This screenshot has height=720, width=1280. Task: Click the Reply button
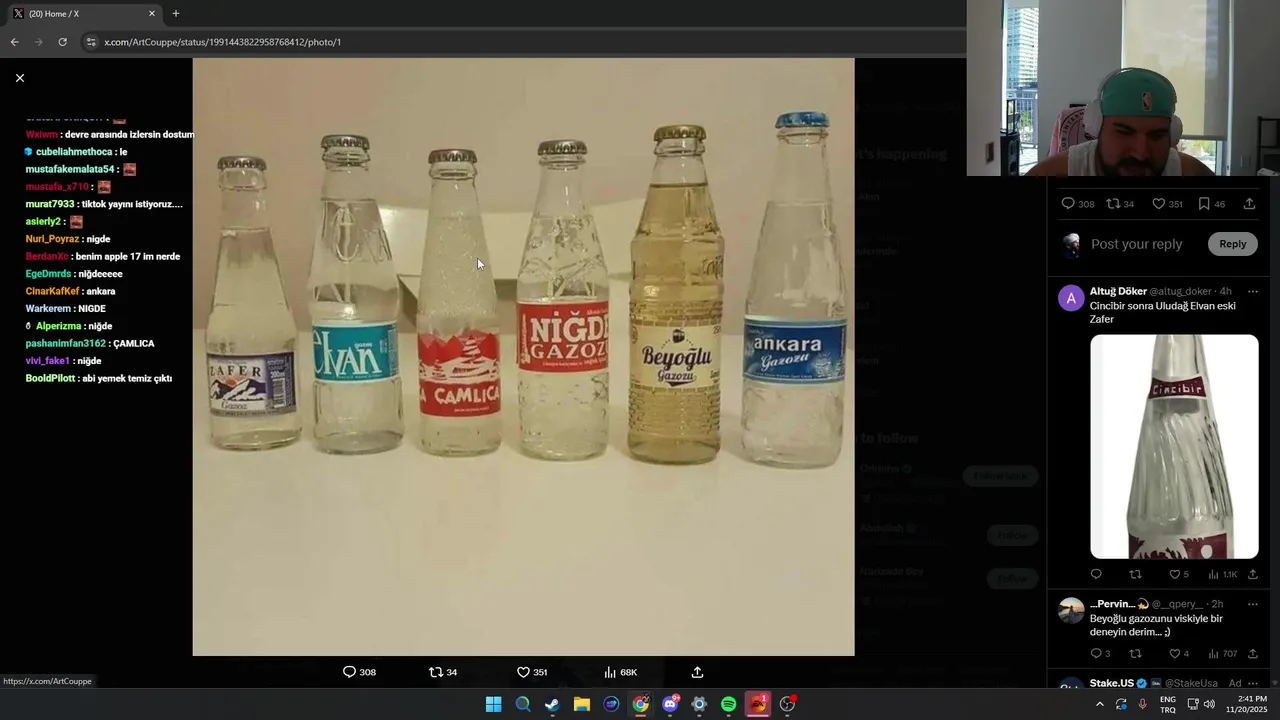pyautogui.click(x=1232, y=244)
